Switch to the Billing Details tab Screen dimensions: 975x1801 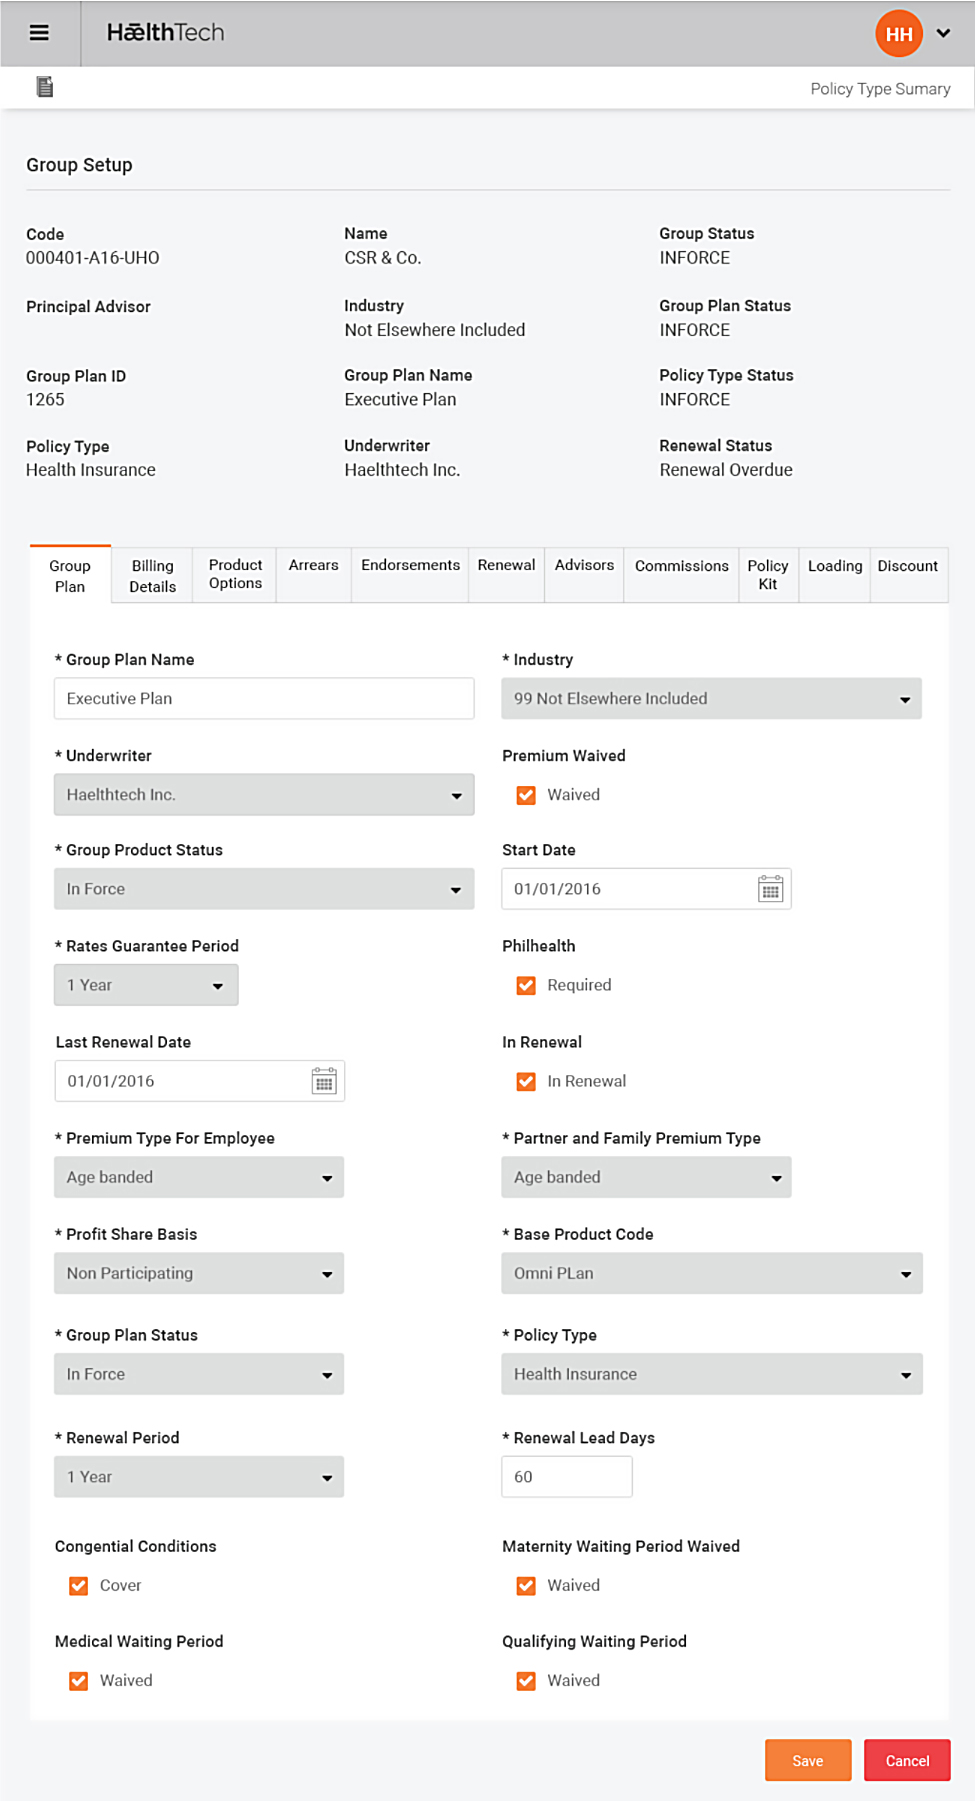click(152, 576)
